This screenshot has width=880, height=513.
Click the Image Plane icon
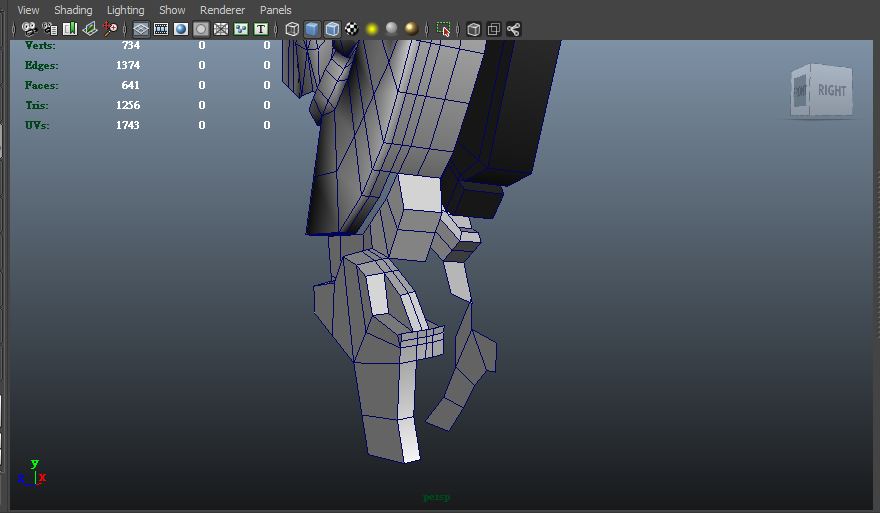coord(90,29)
